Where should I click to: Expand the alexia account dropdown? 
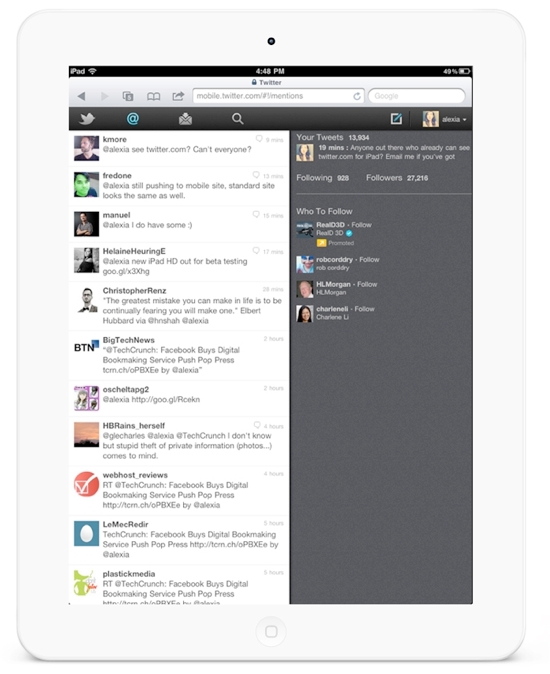pyautogui.click(x=444, y=119)
